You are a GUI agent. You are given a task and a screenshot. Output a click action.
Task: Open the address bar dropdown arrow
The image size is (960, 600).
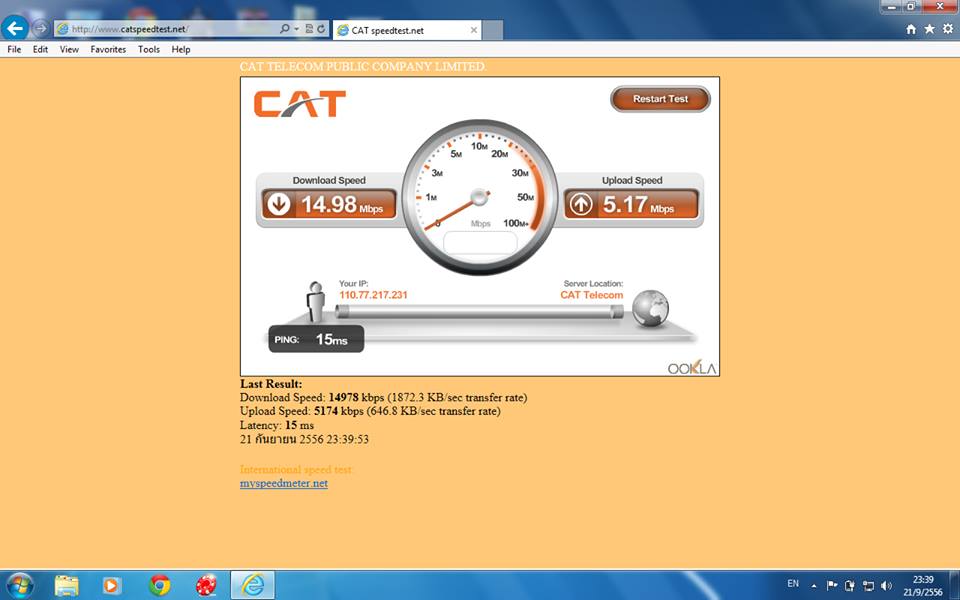point(296,29)
